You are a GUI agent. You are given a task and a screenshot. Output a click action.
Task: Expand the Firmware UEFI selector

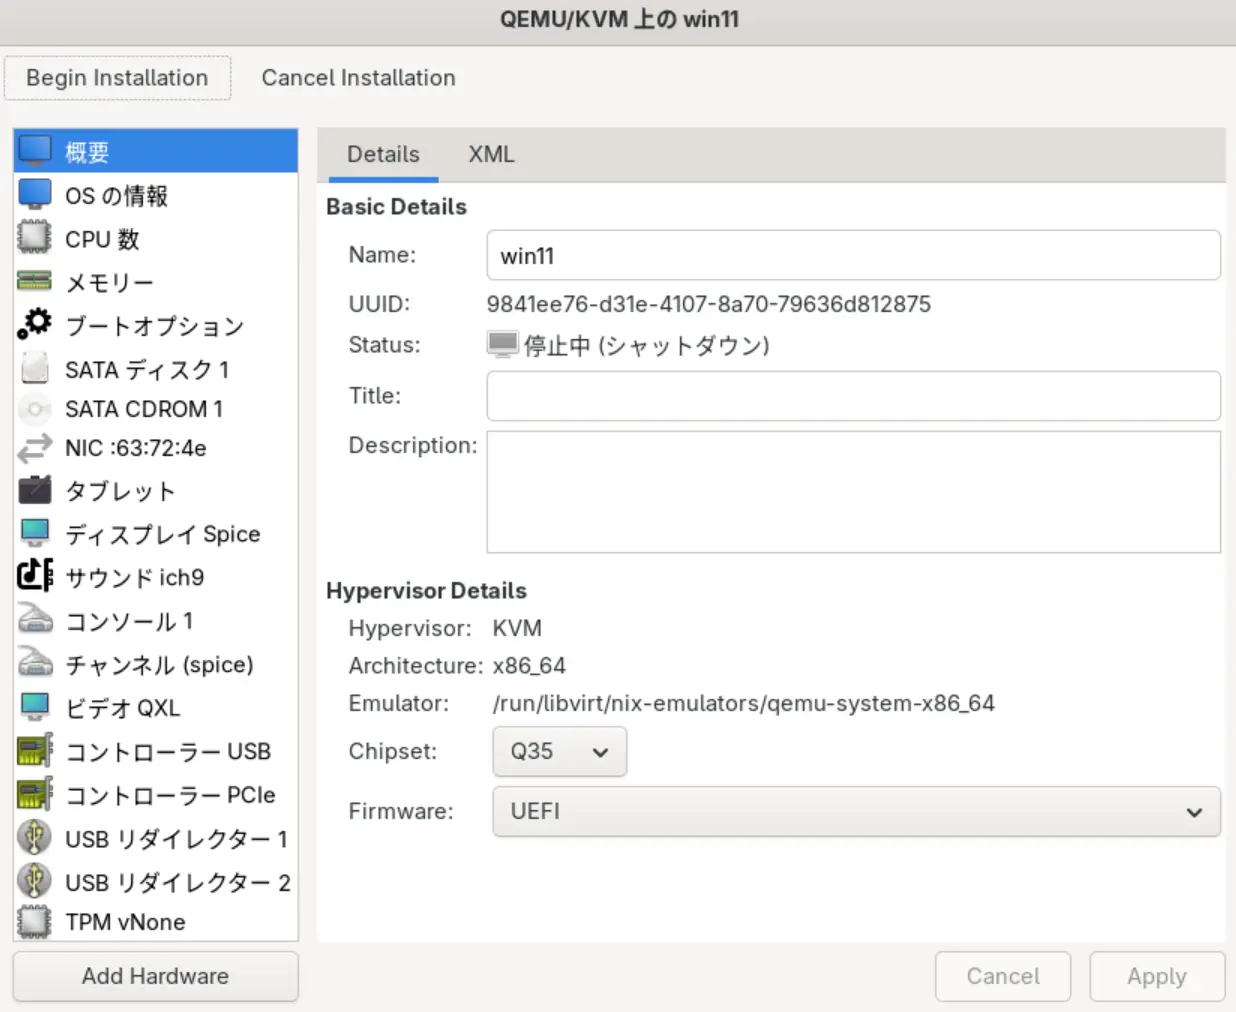[x=855, y=811]
